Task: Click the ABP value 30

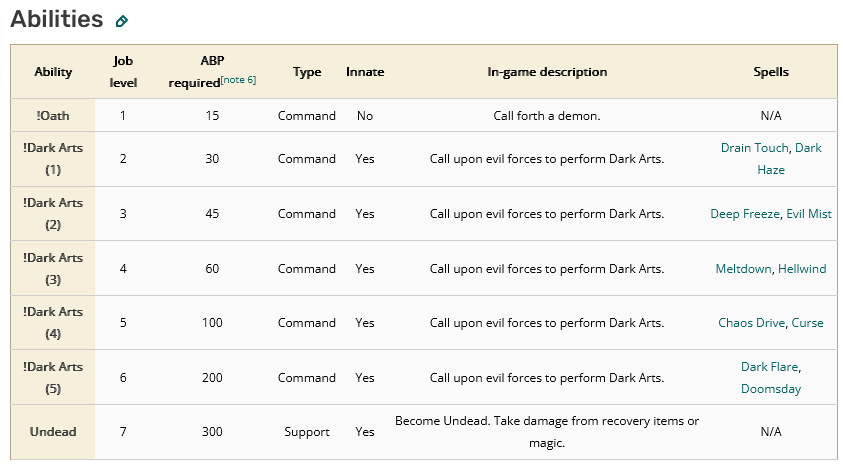Action: point(212,159)
